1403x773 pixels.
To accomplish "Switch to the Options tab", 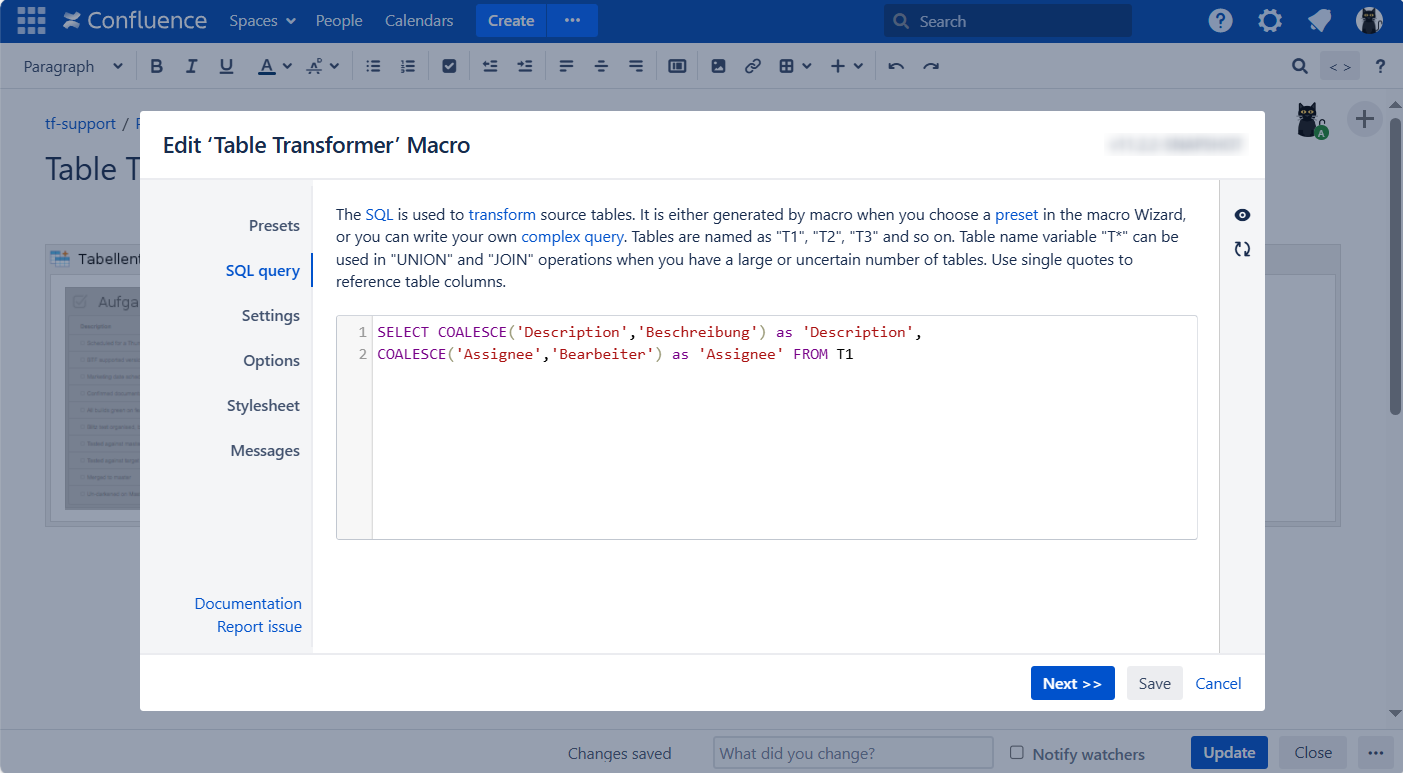I will point(272,360).
